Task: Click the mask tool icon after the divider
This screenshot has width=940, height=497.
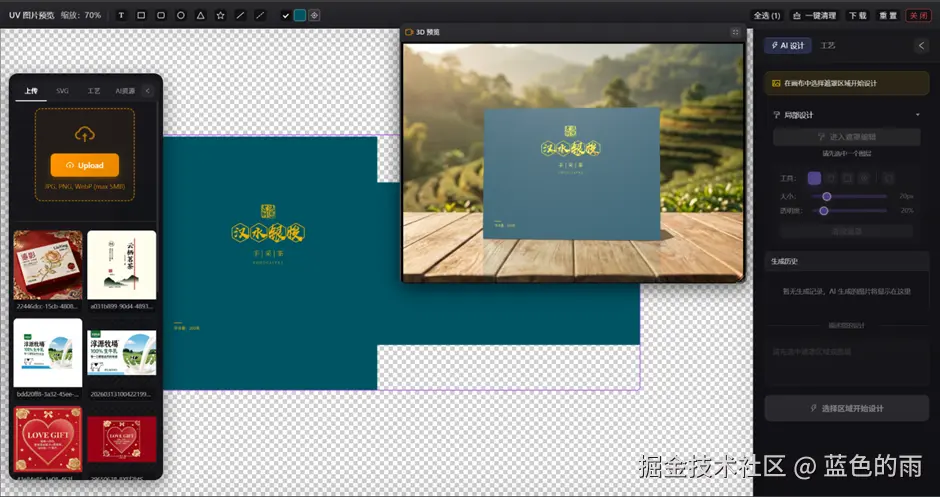Action: click(888, 178)
